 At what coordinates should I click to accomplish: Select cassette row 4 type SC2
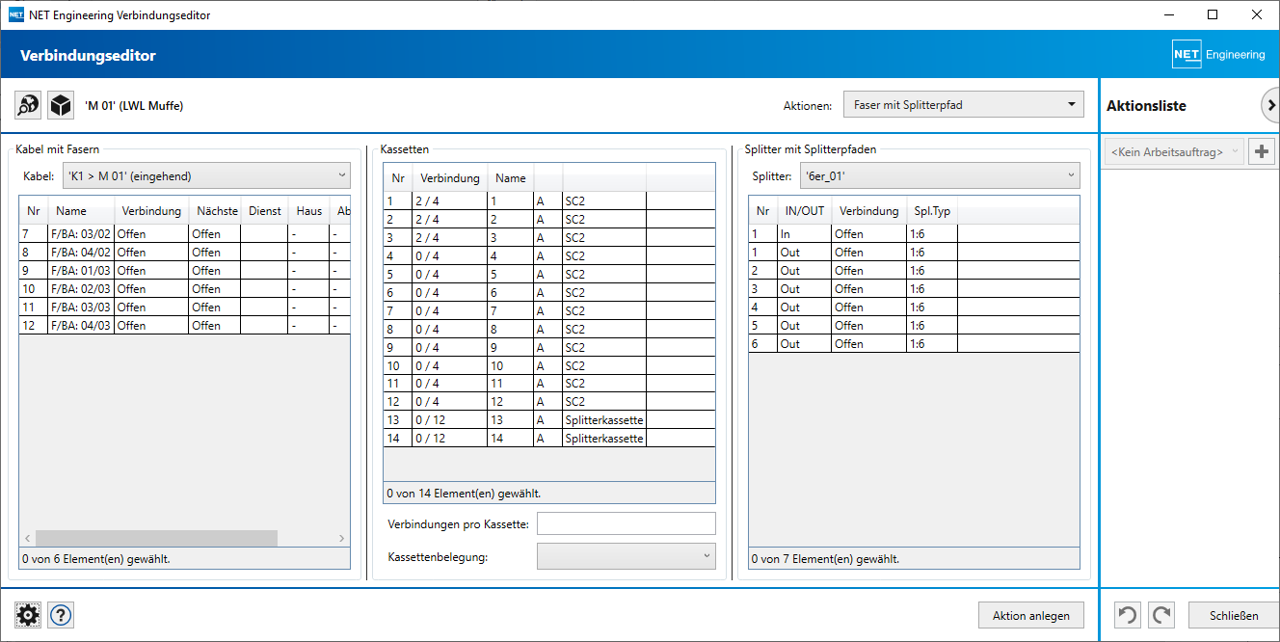click(549, 256)
